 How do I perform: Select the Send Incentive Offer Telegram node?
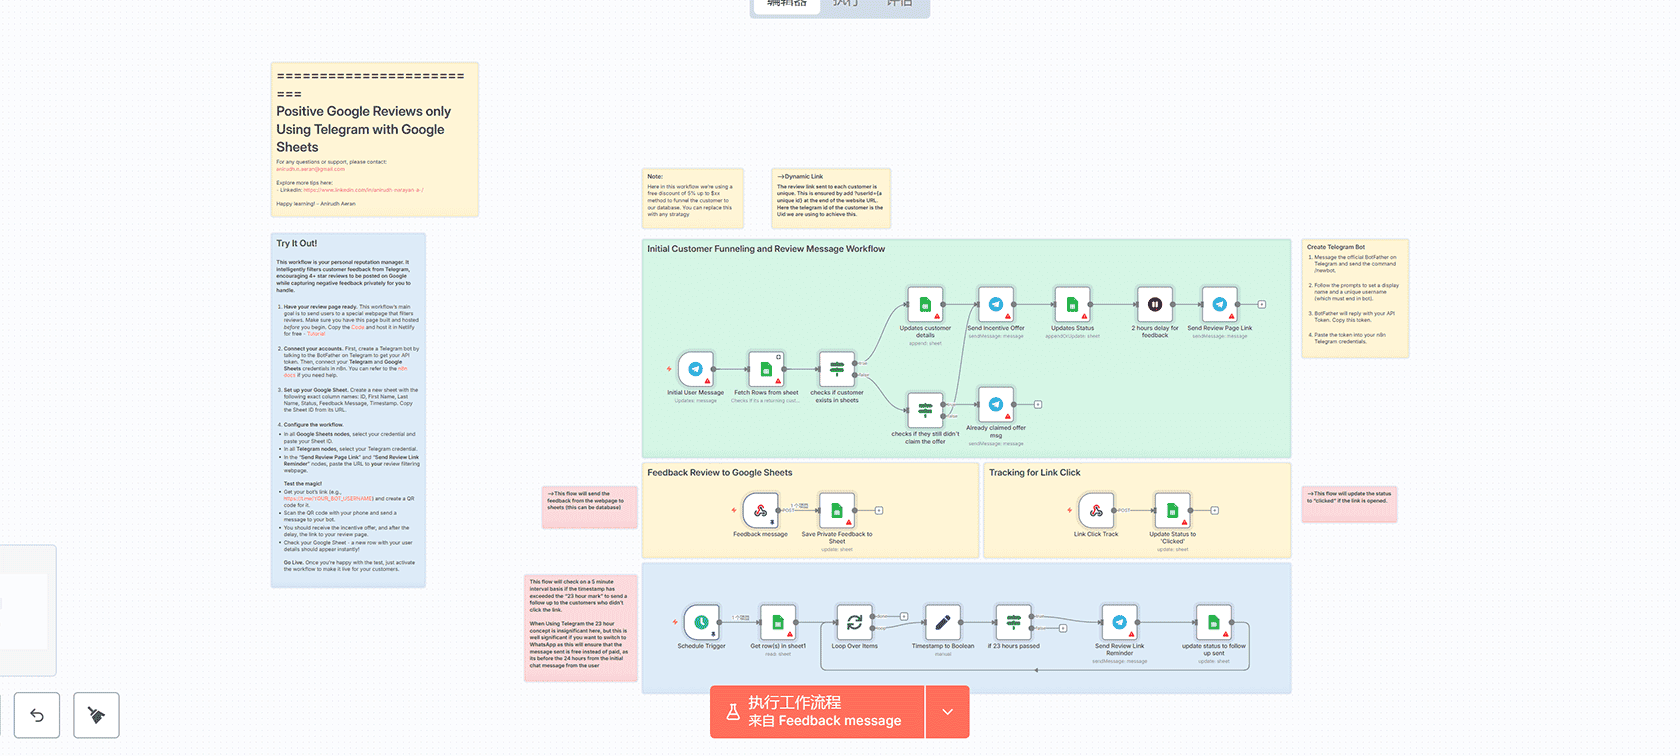tap(995, 304)
